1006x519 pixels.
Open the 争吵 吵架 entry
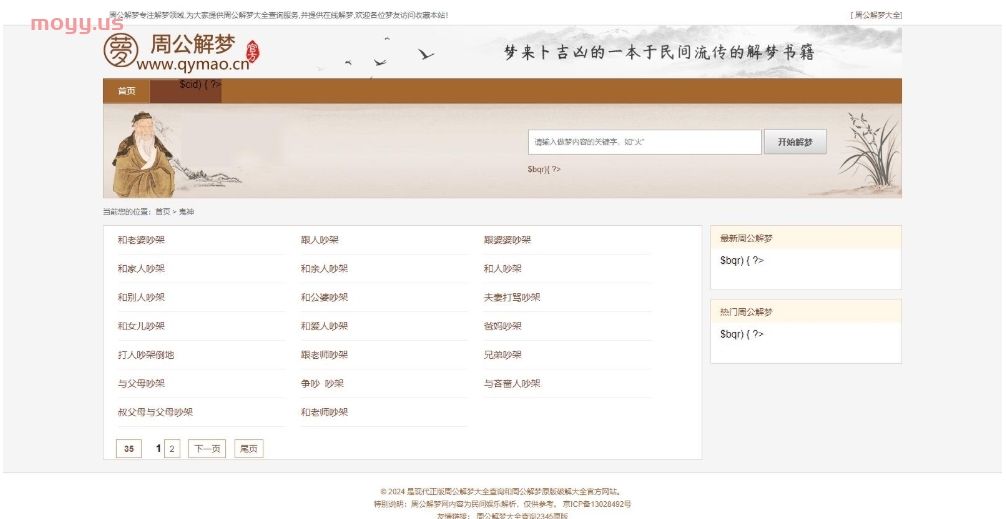click(x=322, y=384)
